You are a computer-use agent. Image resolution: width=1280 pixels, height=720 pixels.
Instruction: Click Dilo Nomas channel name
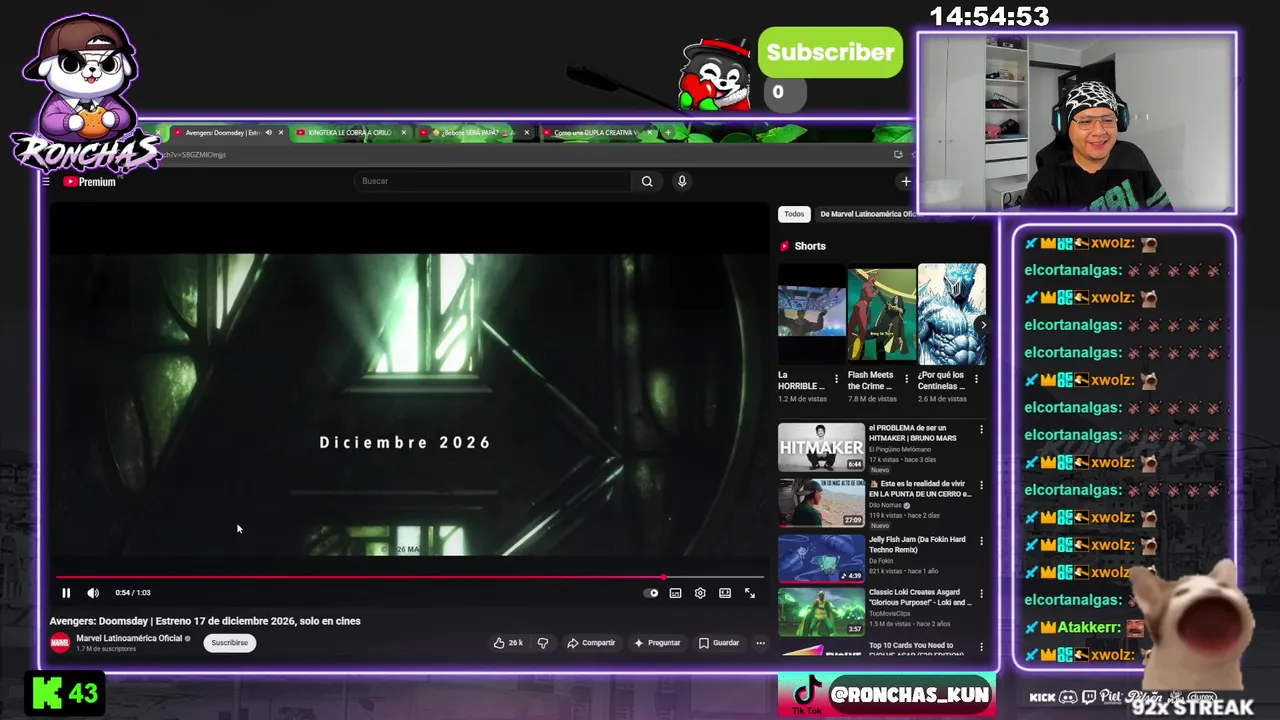[886, 505]
